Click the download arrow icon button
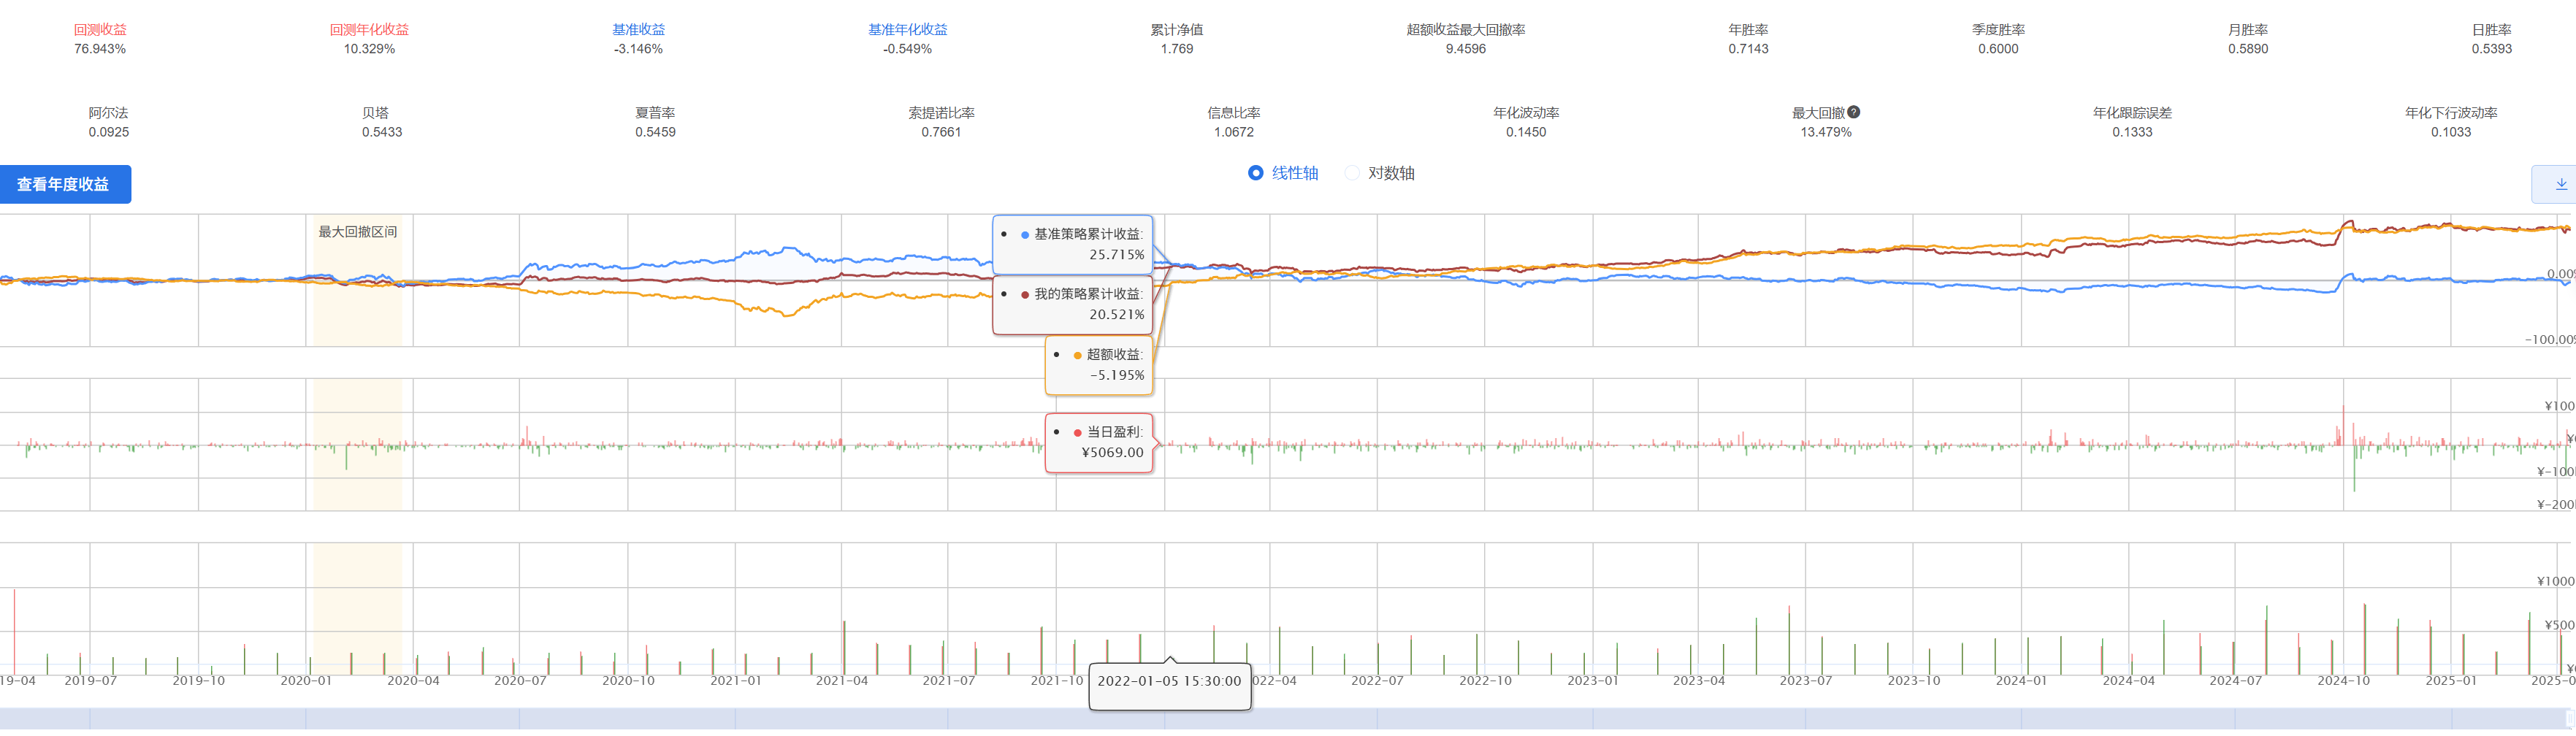 click(x=2560, y=184)
